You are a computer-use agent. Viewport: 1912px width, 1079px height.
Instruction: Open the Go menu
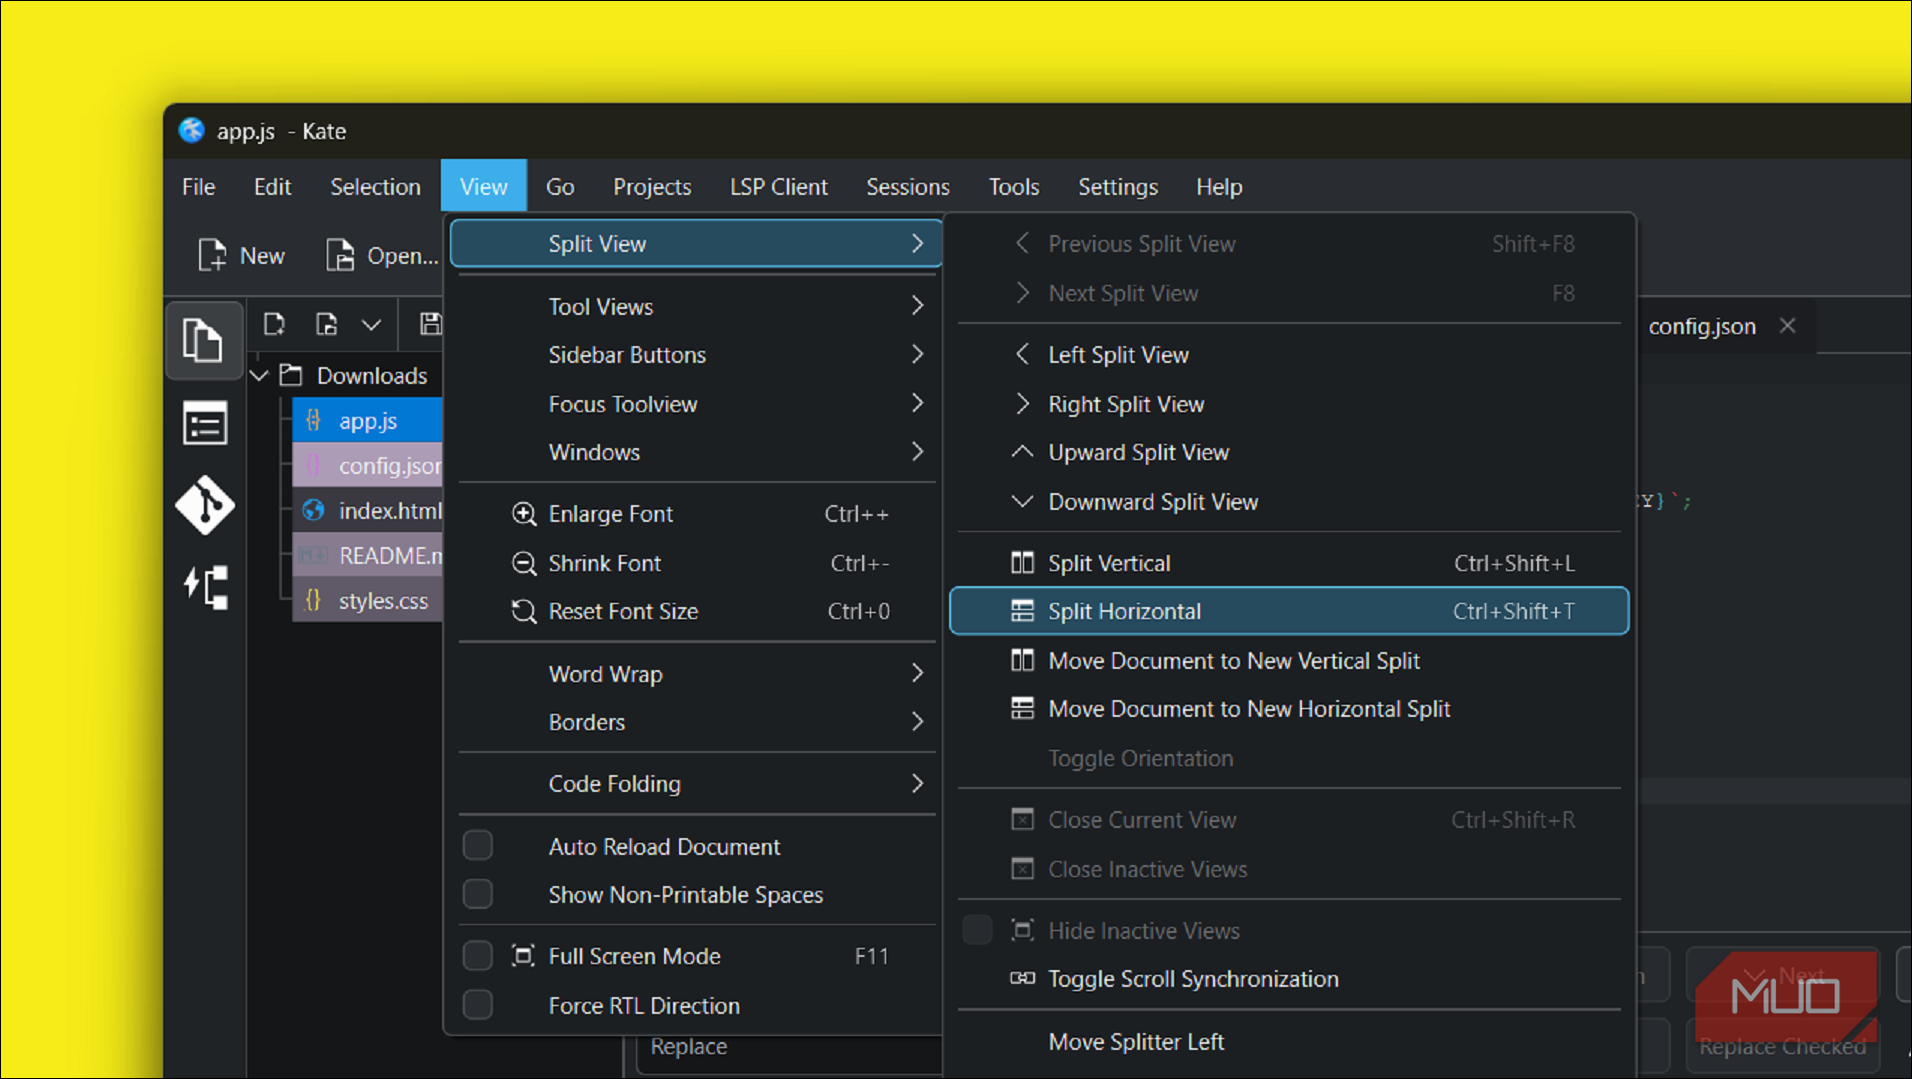(x=560, y=186)
